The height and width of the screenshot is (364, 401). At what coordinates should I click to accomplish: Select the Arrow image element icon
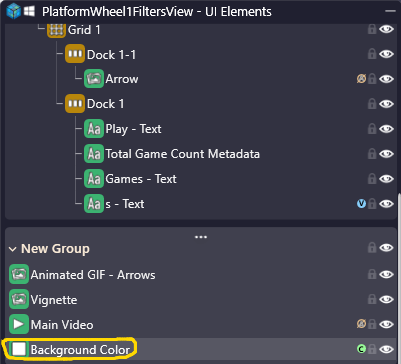coord(94,79)
